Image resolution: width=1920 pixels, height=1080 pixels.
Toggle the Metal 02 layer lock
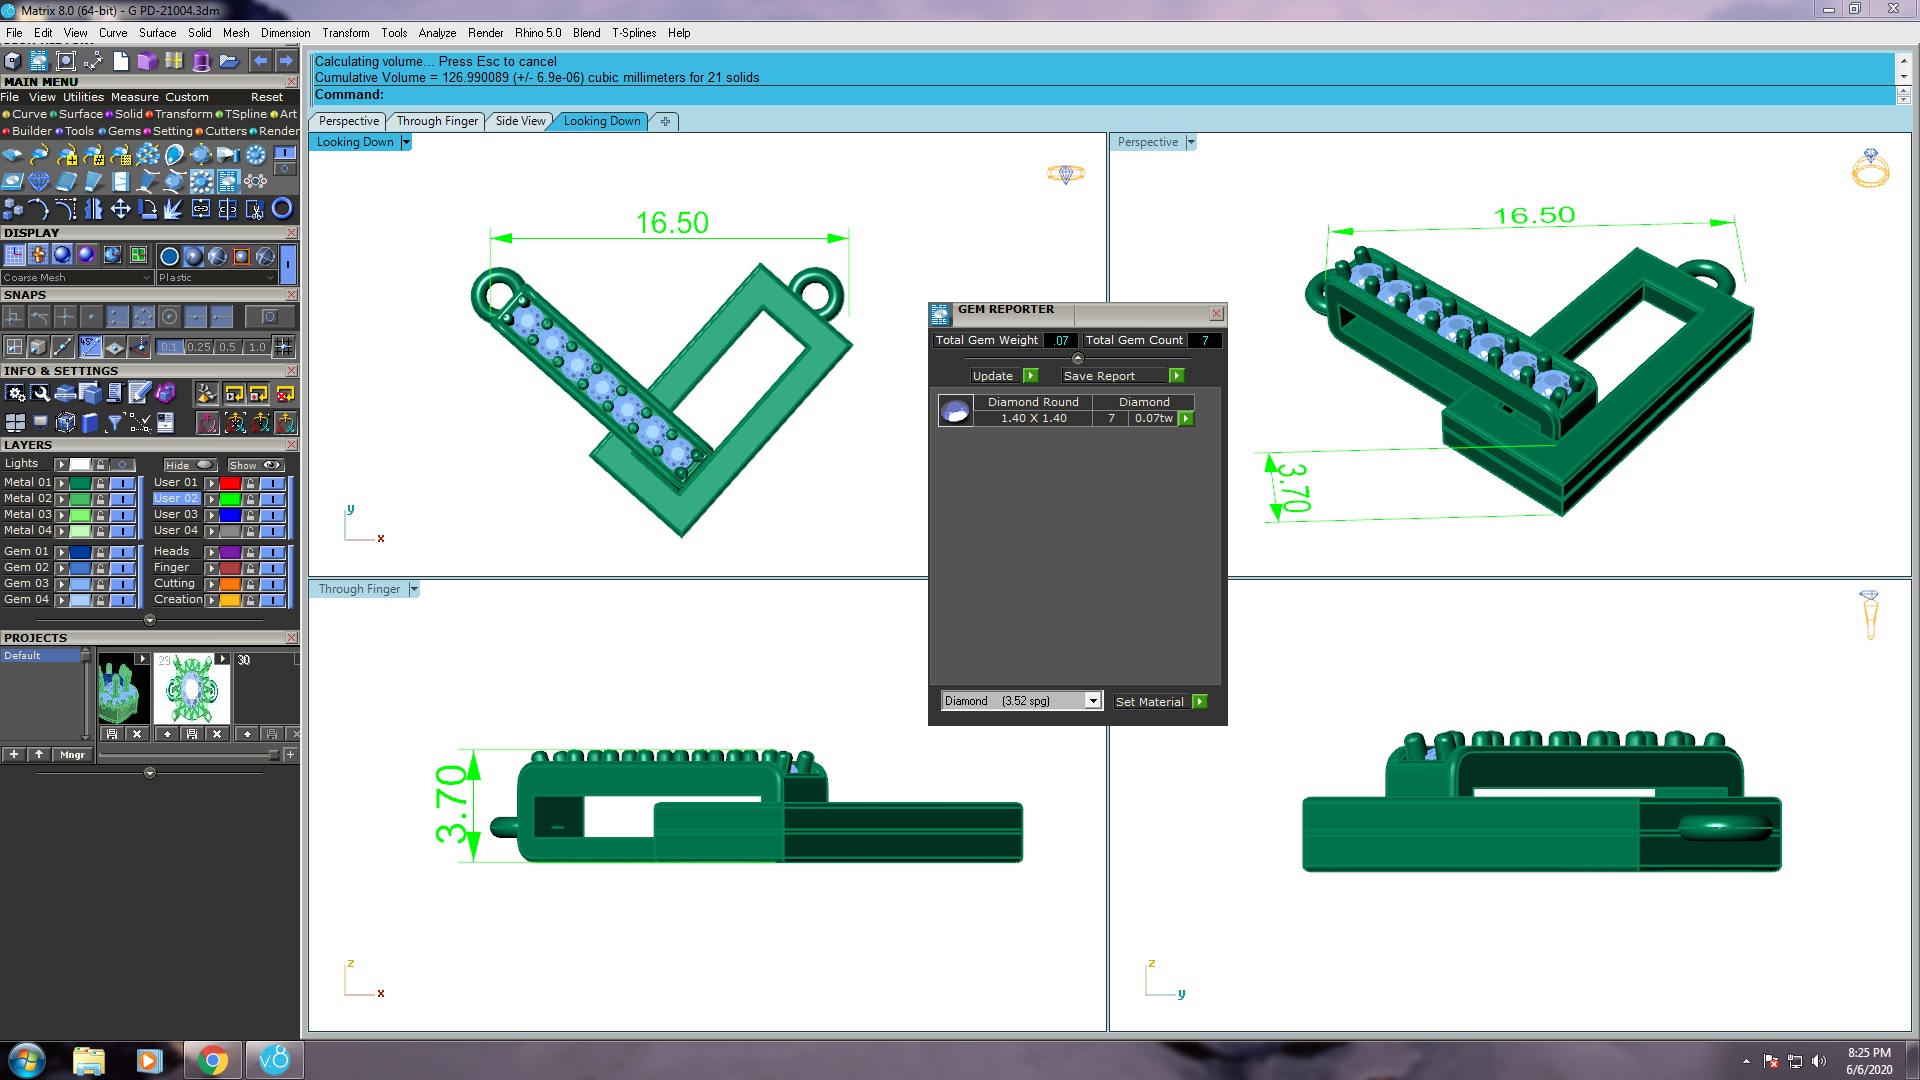tap(100, 499)
